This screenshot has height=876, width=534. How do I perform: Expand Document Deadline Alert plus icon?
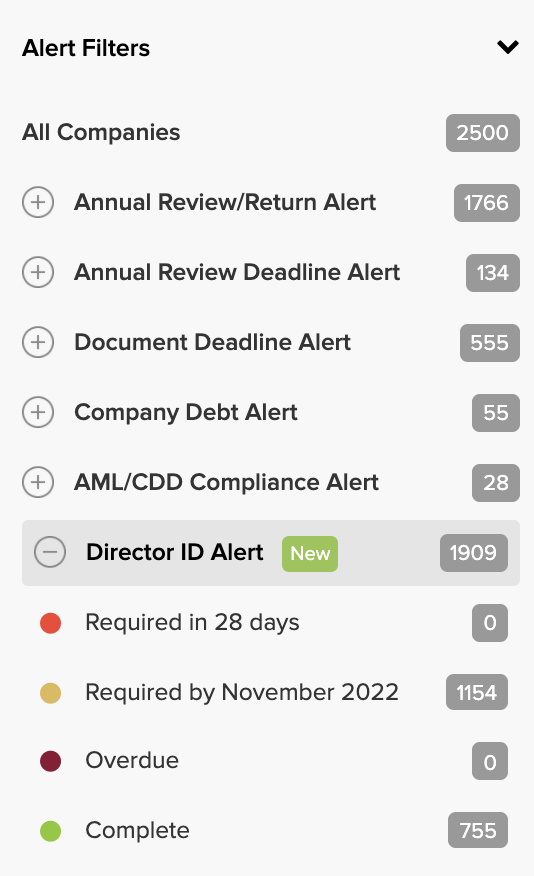38,342
